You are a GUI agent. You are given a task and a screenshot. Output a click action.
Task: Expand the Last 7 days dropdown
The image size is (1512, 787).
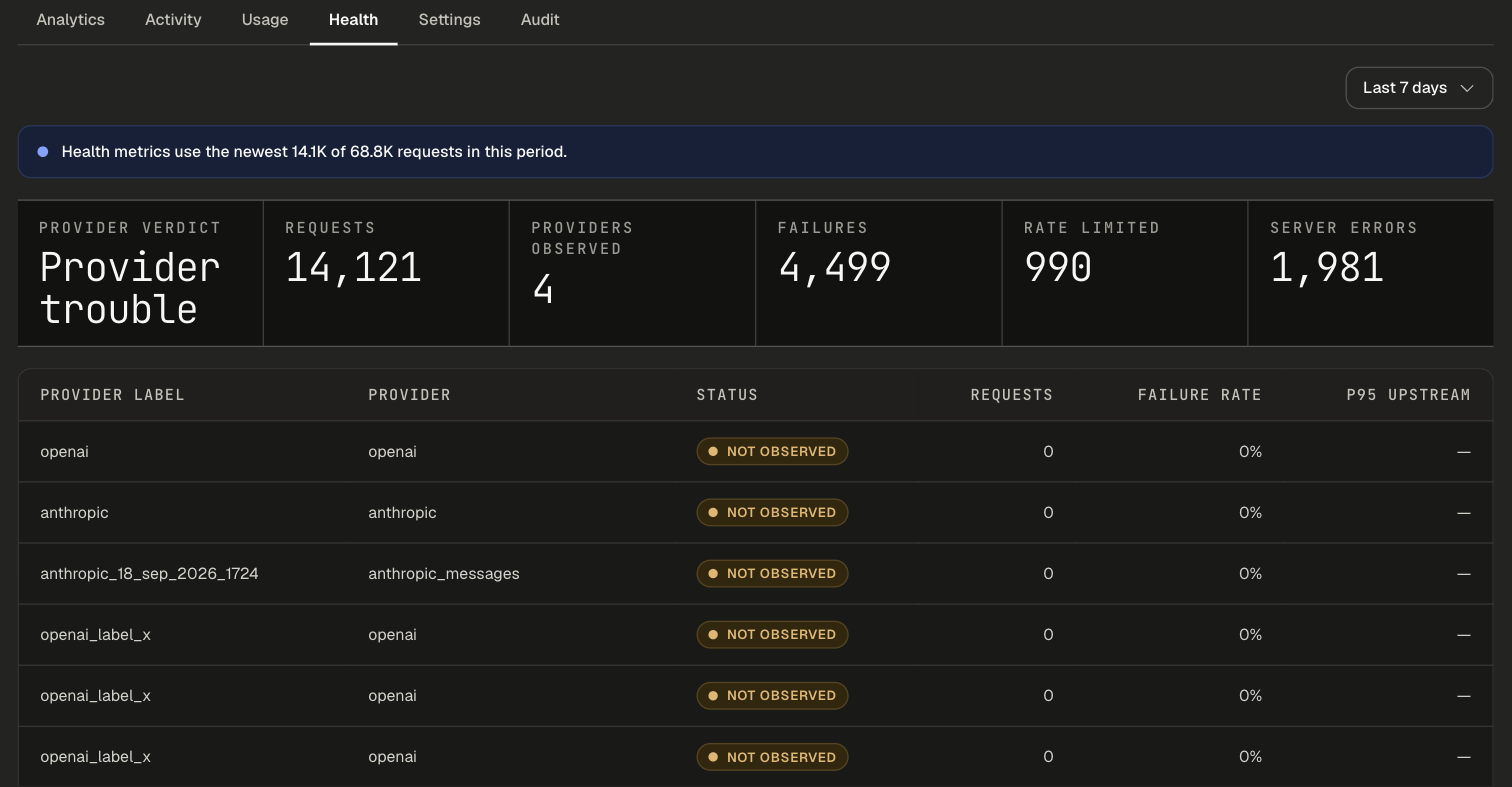tap(1419, 88)
